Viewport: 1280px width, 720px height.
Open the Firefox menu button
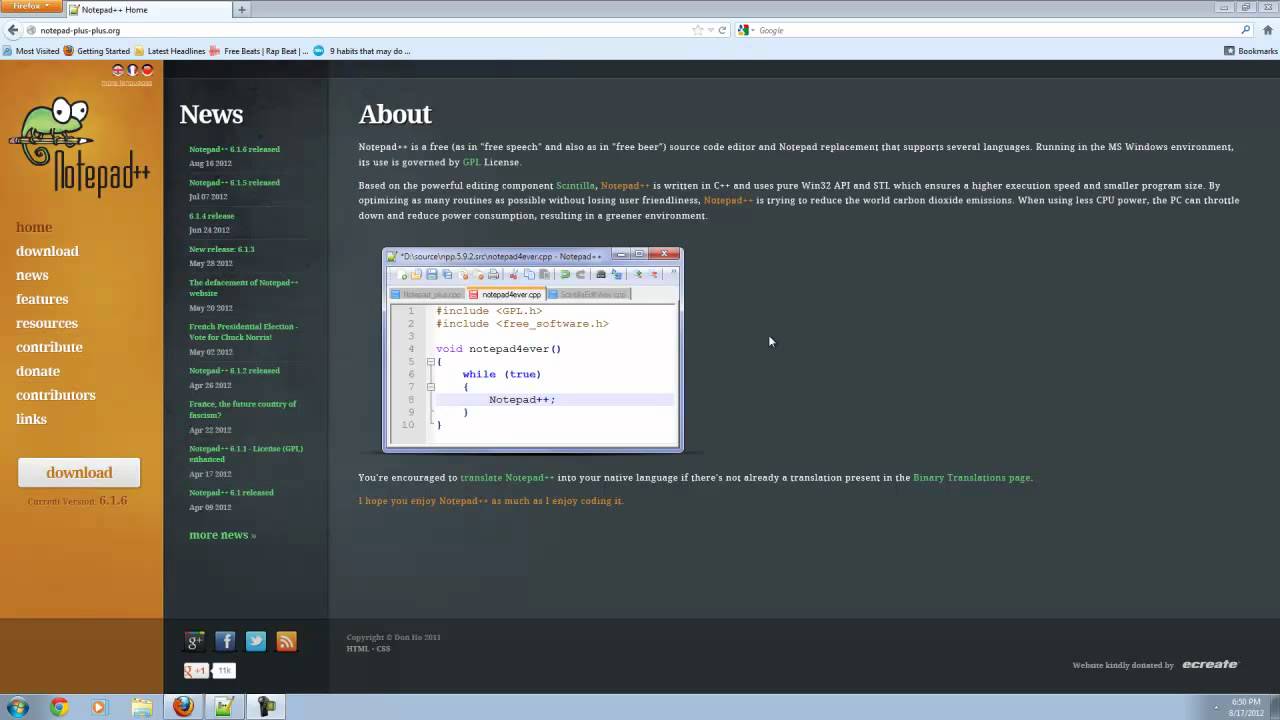coord(31,7)
